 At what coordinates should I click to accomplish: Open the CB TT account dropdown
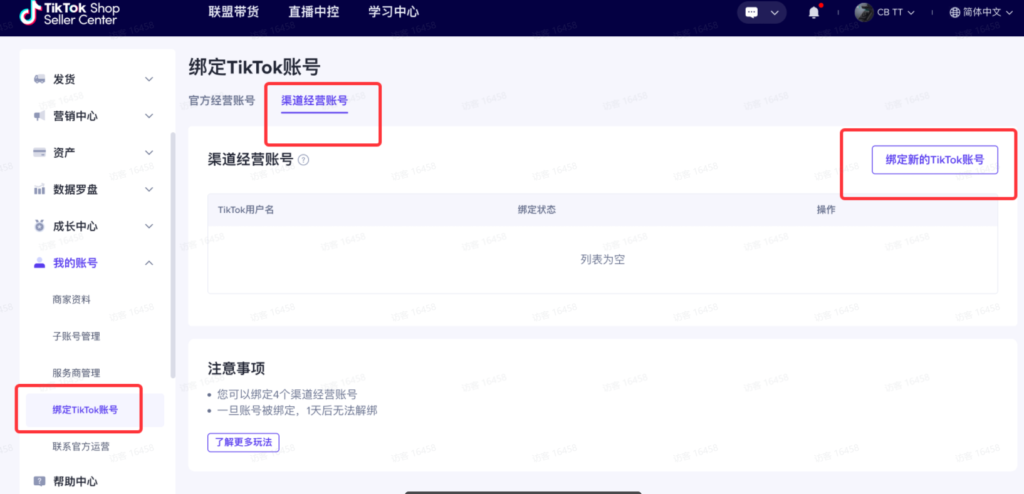tap(911, 12)
